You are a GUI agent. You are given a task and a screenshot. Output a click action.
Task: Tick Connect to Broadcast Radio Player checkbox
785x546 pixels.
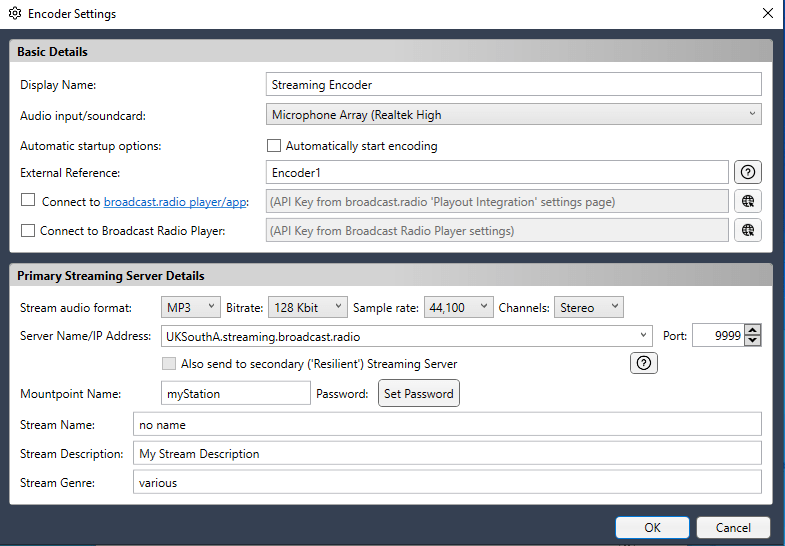click(x=28, y=231)
